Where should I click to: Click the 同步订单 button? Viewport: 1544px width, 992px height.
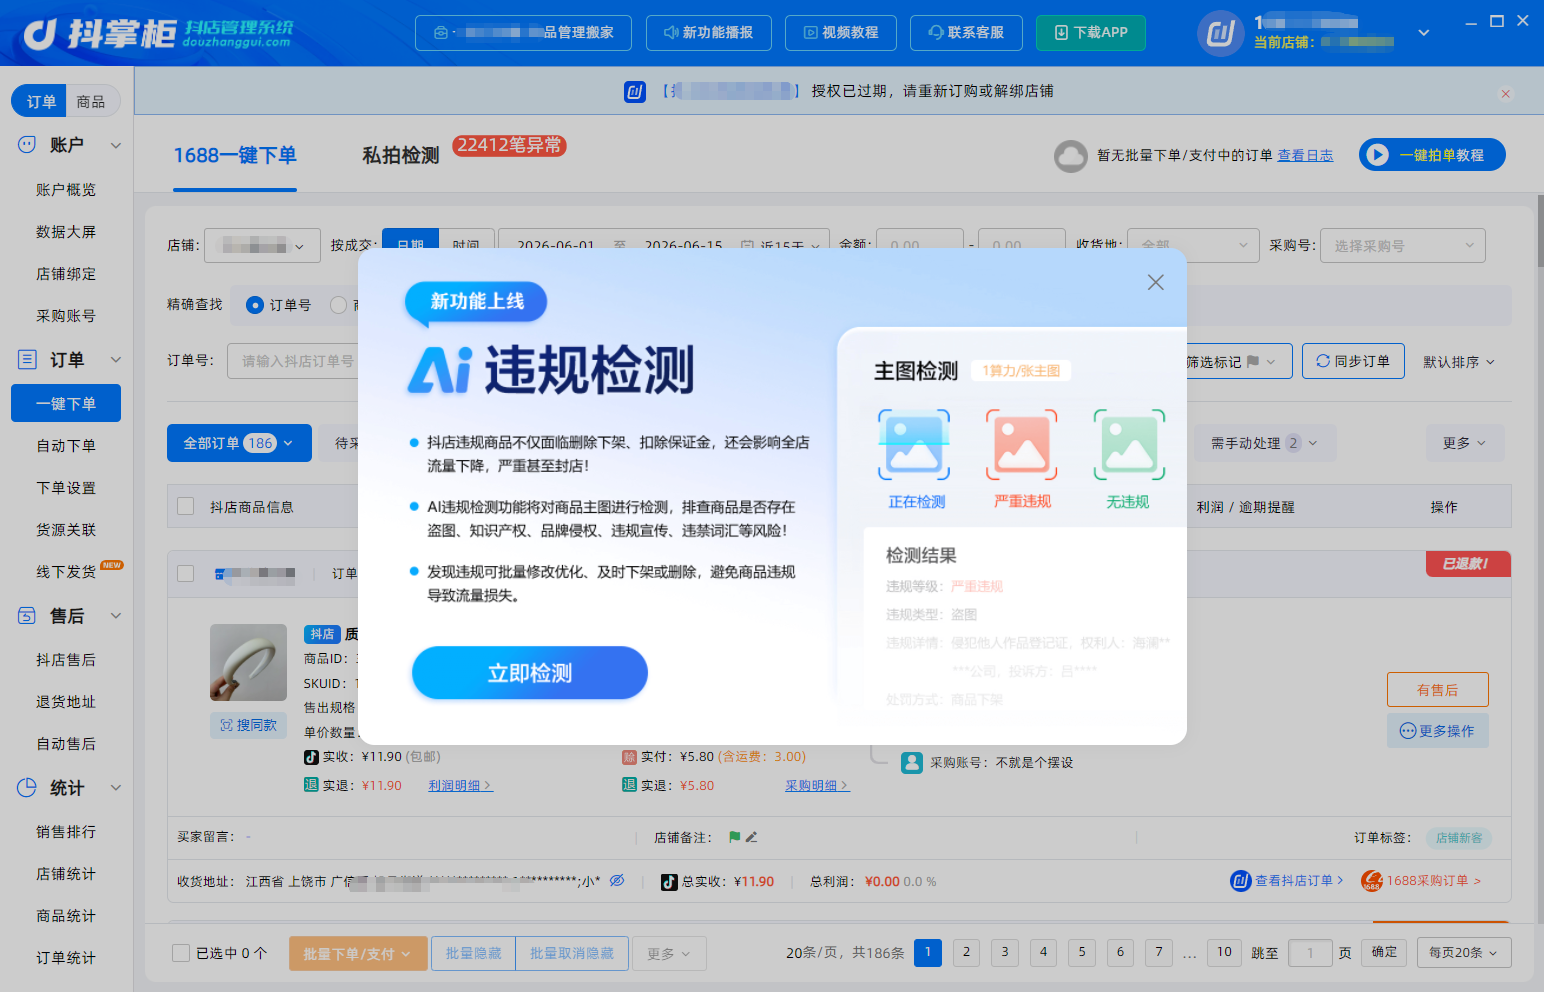coord(1353,361)
